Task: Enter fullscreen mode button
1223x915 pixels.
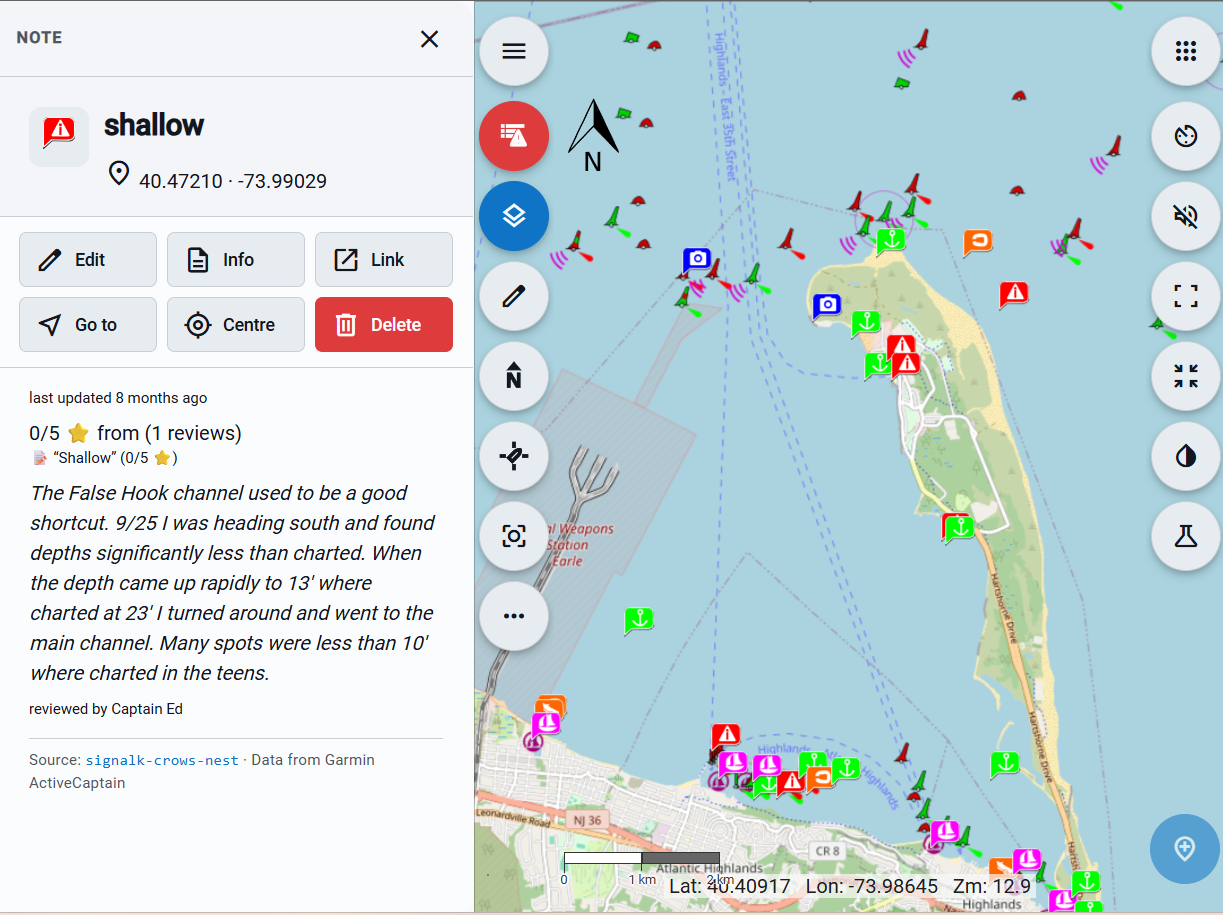Action: click(x=1186, y=296)
